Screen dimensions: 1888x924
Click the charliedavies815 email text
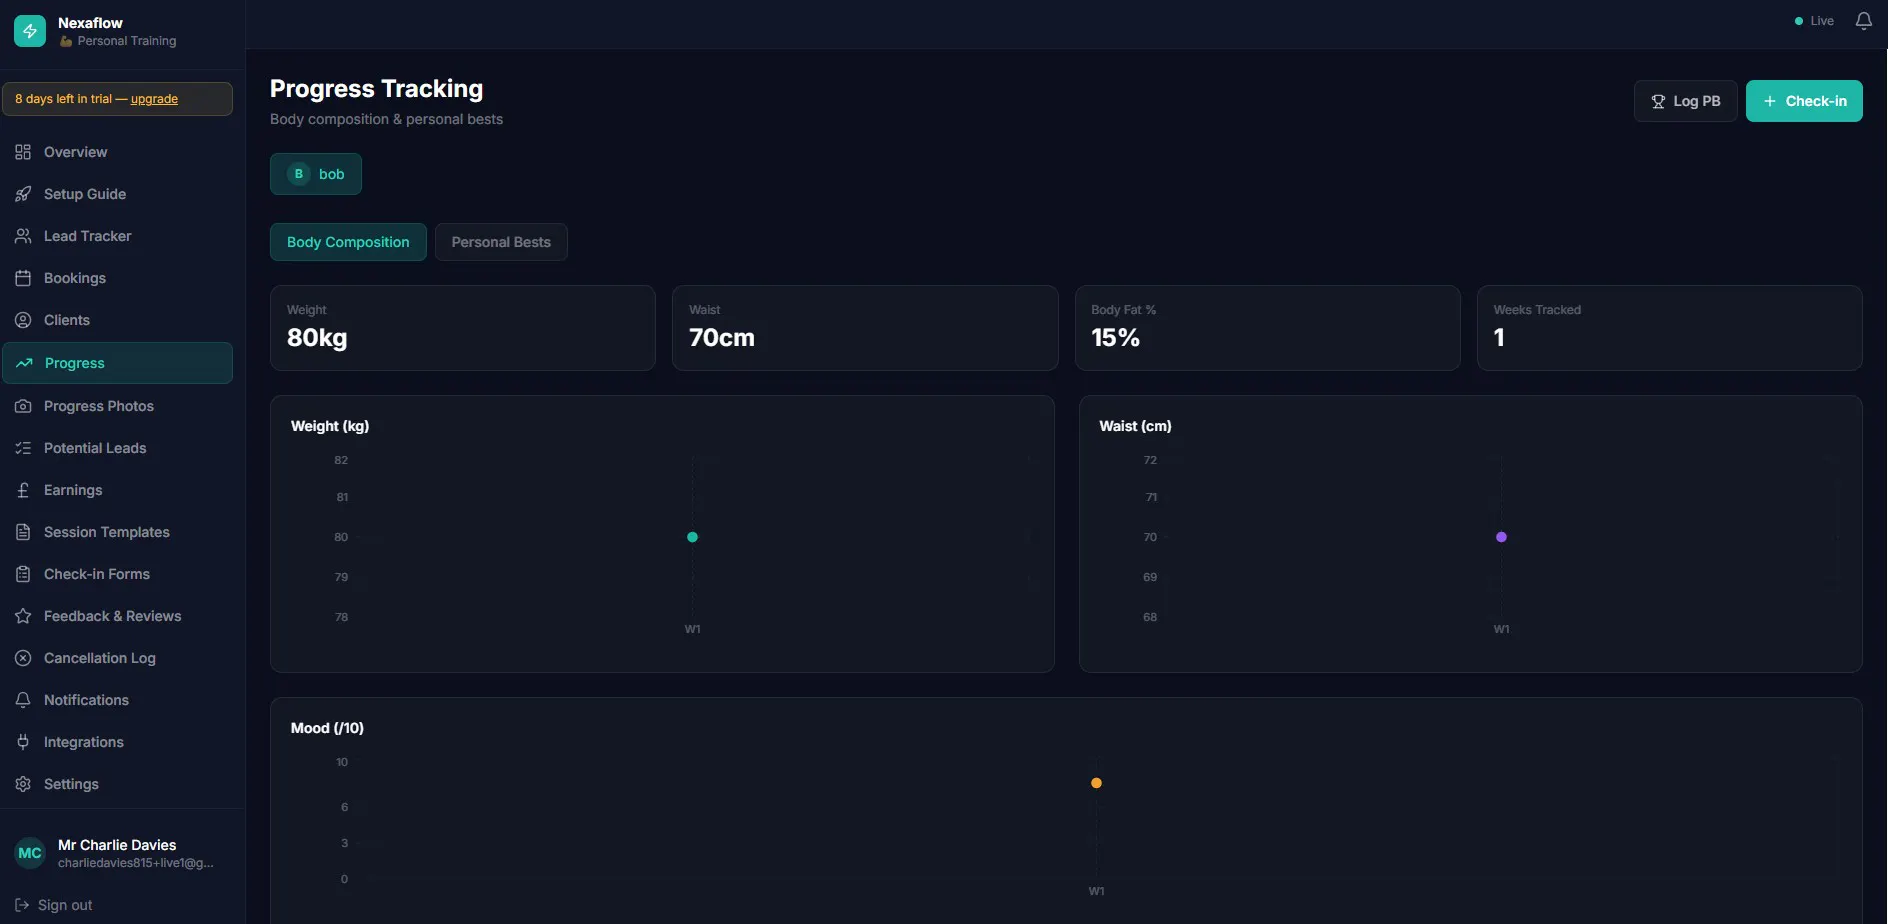coord(136,863)
